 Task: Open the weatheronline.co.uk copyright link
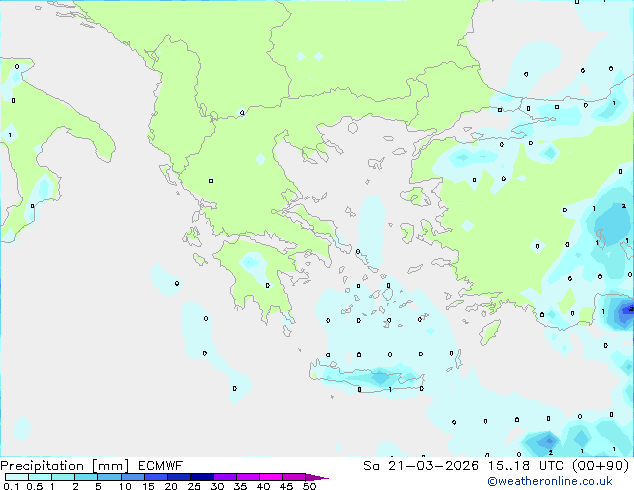tap(549, 481)
